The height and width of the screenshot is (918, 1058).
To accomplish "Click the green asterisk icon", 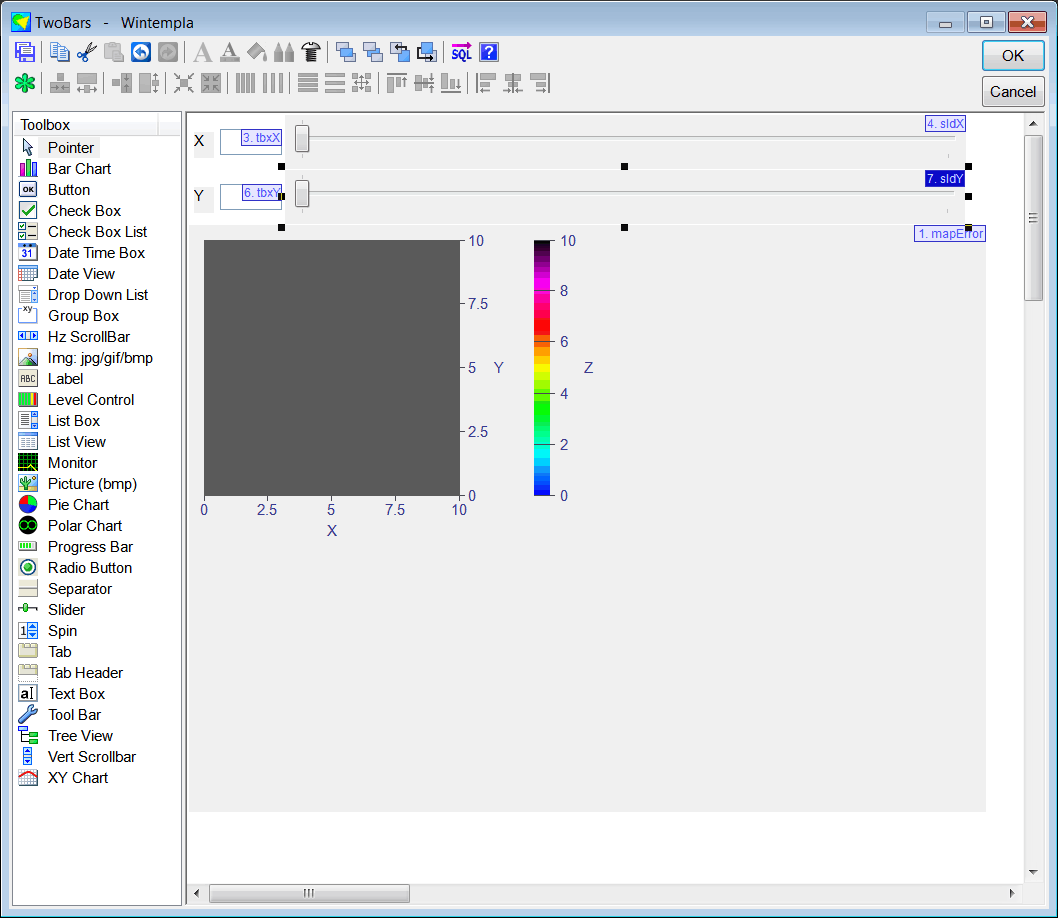I will (x=25, y=83).
